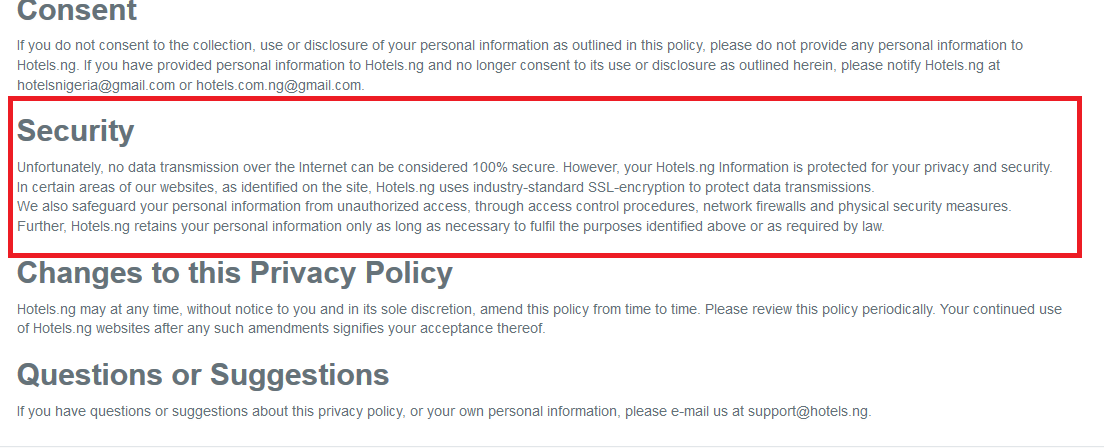Image resolution: width=1104 pixels, height=448 pixels.
Task: Click the support@hotels.ng email address
Action: pyautogui.click(x=809, y=411)
